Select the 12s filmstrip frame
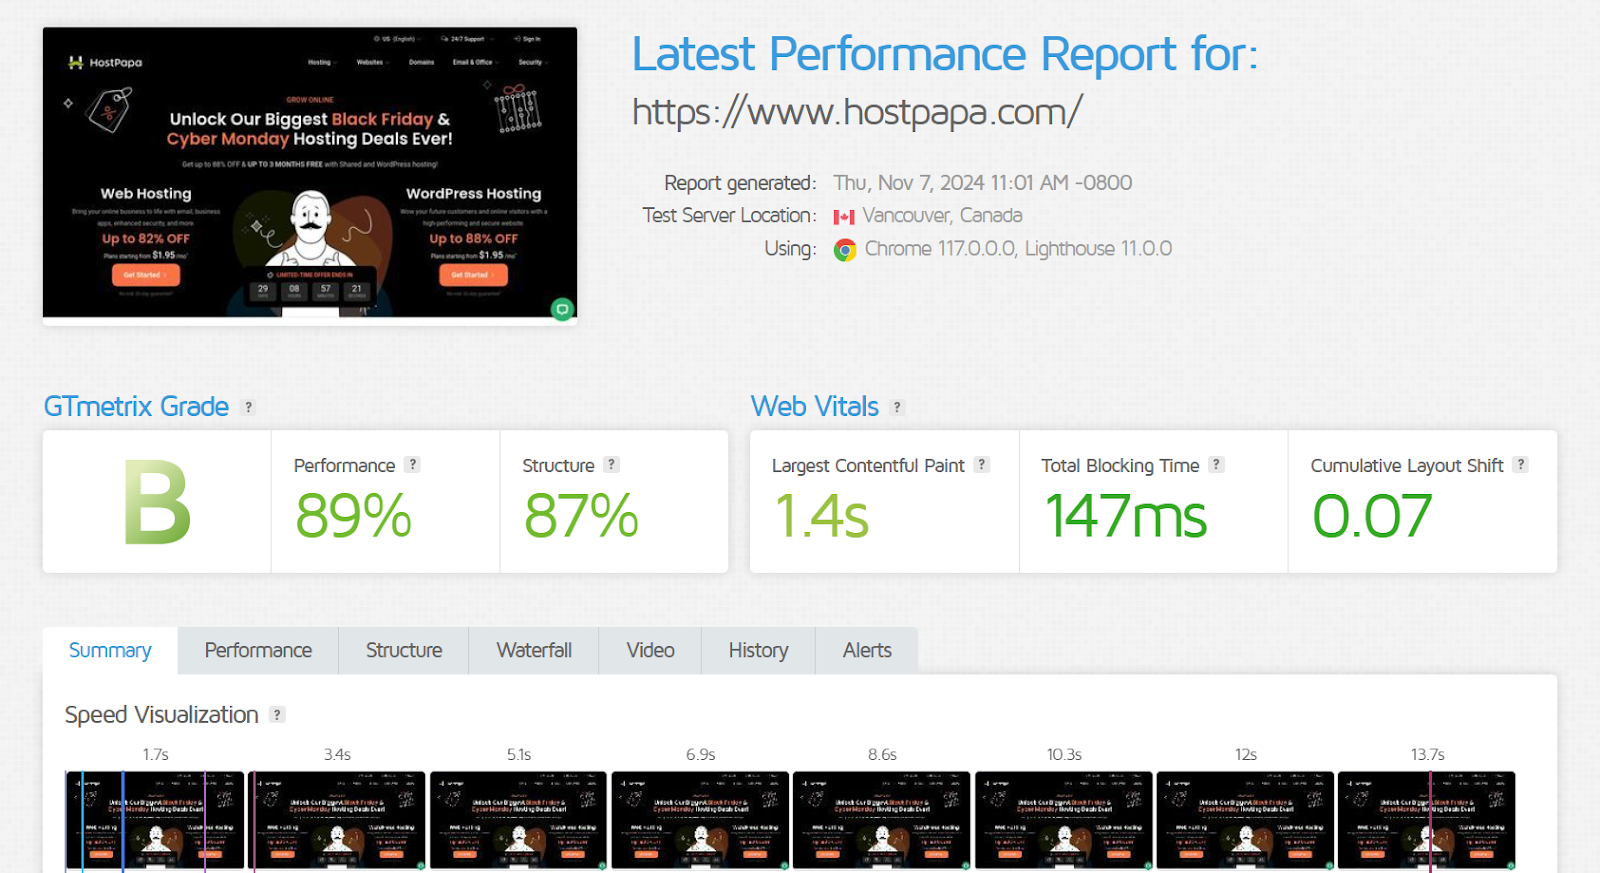The height and width of the screenshot is (873, 1600). pyautogui.click(x=1245, y=820)
